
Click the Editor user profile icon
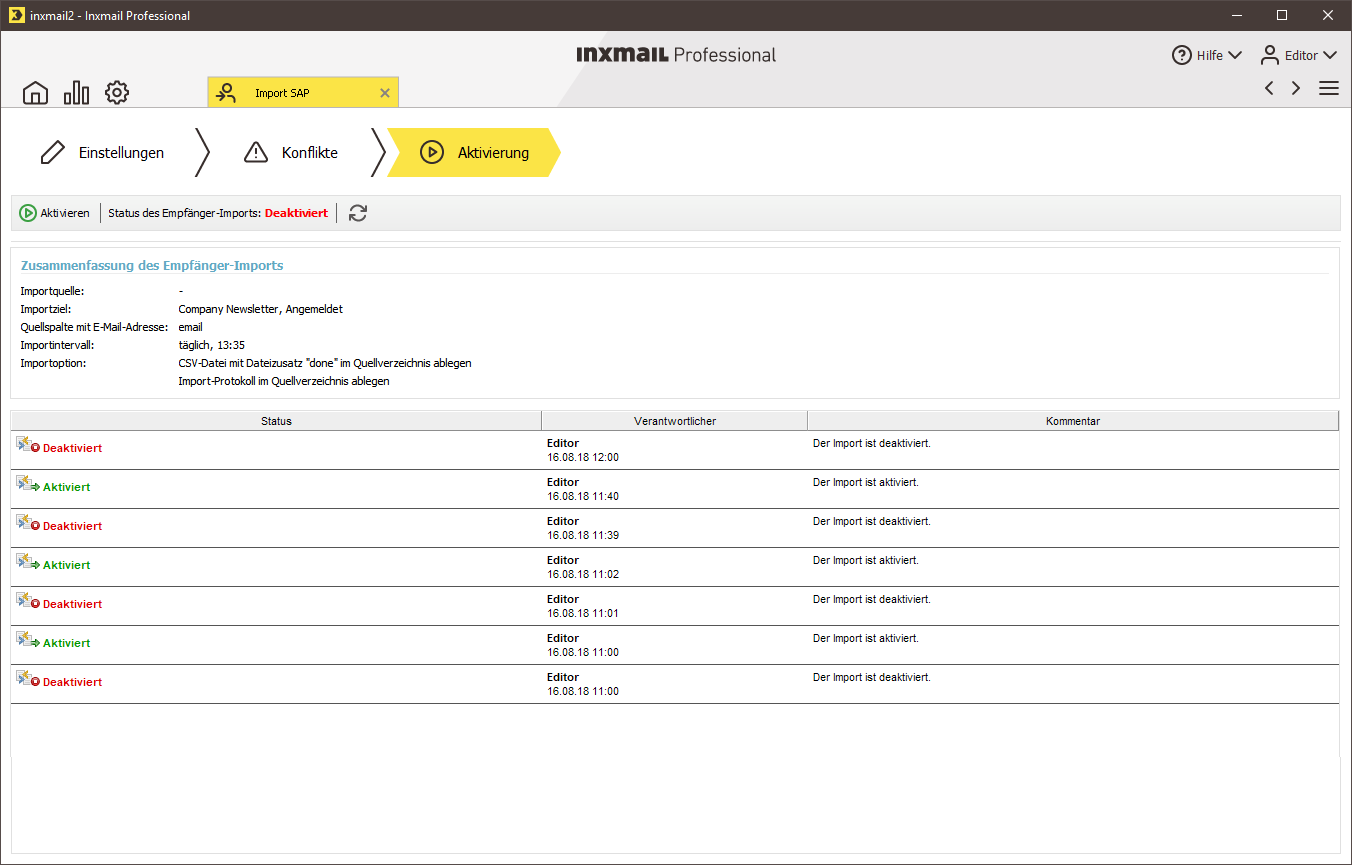pos(1270,55)
